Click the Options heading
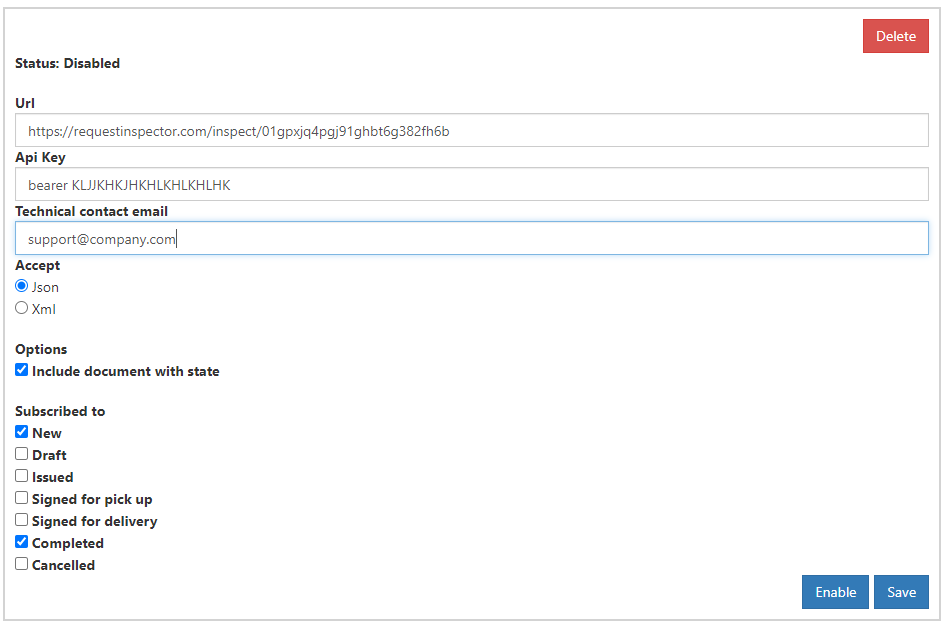The image size is (952, 626). [41, 349]
